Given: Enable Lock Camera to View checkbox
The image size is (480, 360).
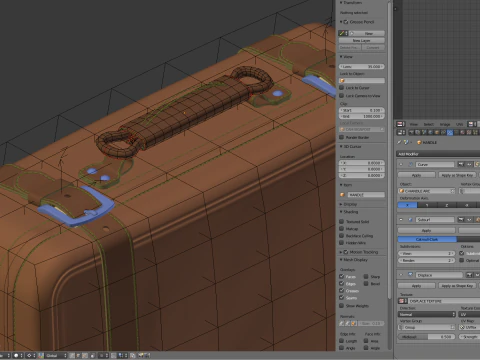Looking at the screenshot, I should pos(341,96).
